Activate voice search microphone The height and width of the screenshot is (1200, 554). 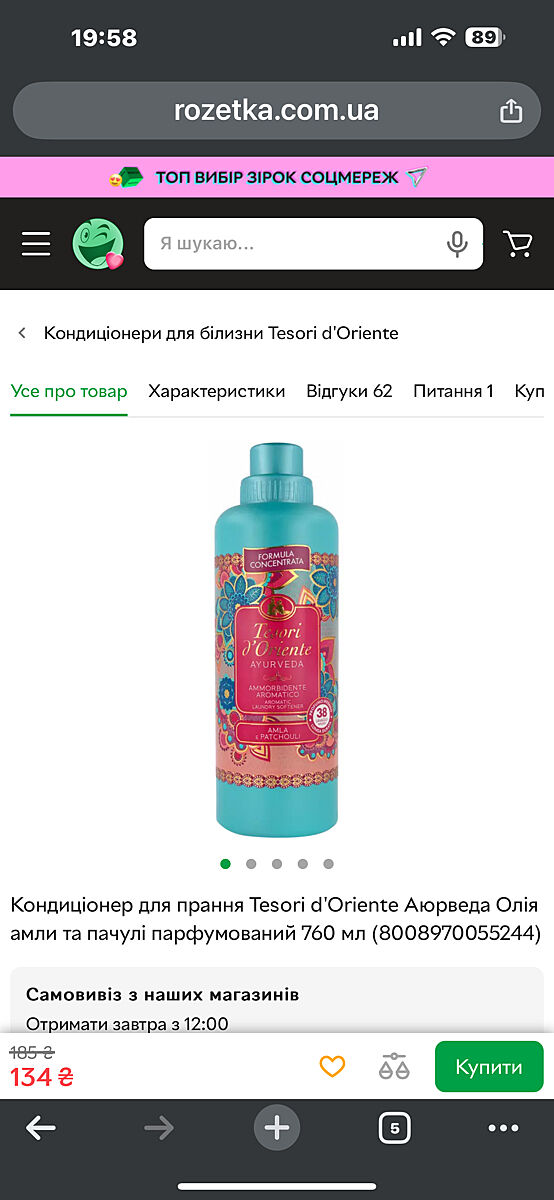click(x=457, y=244)
